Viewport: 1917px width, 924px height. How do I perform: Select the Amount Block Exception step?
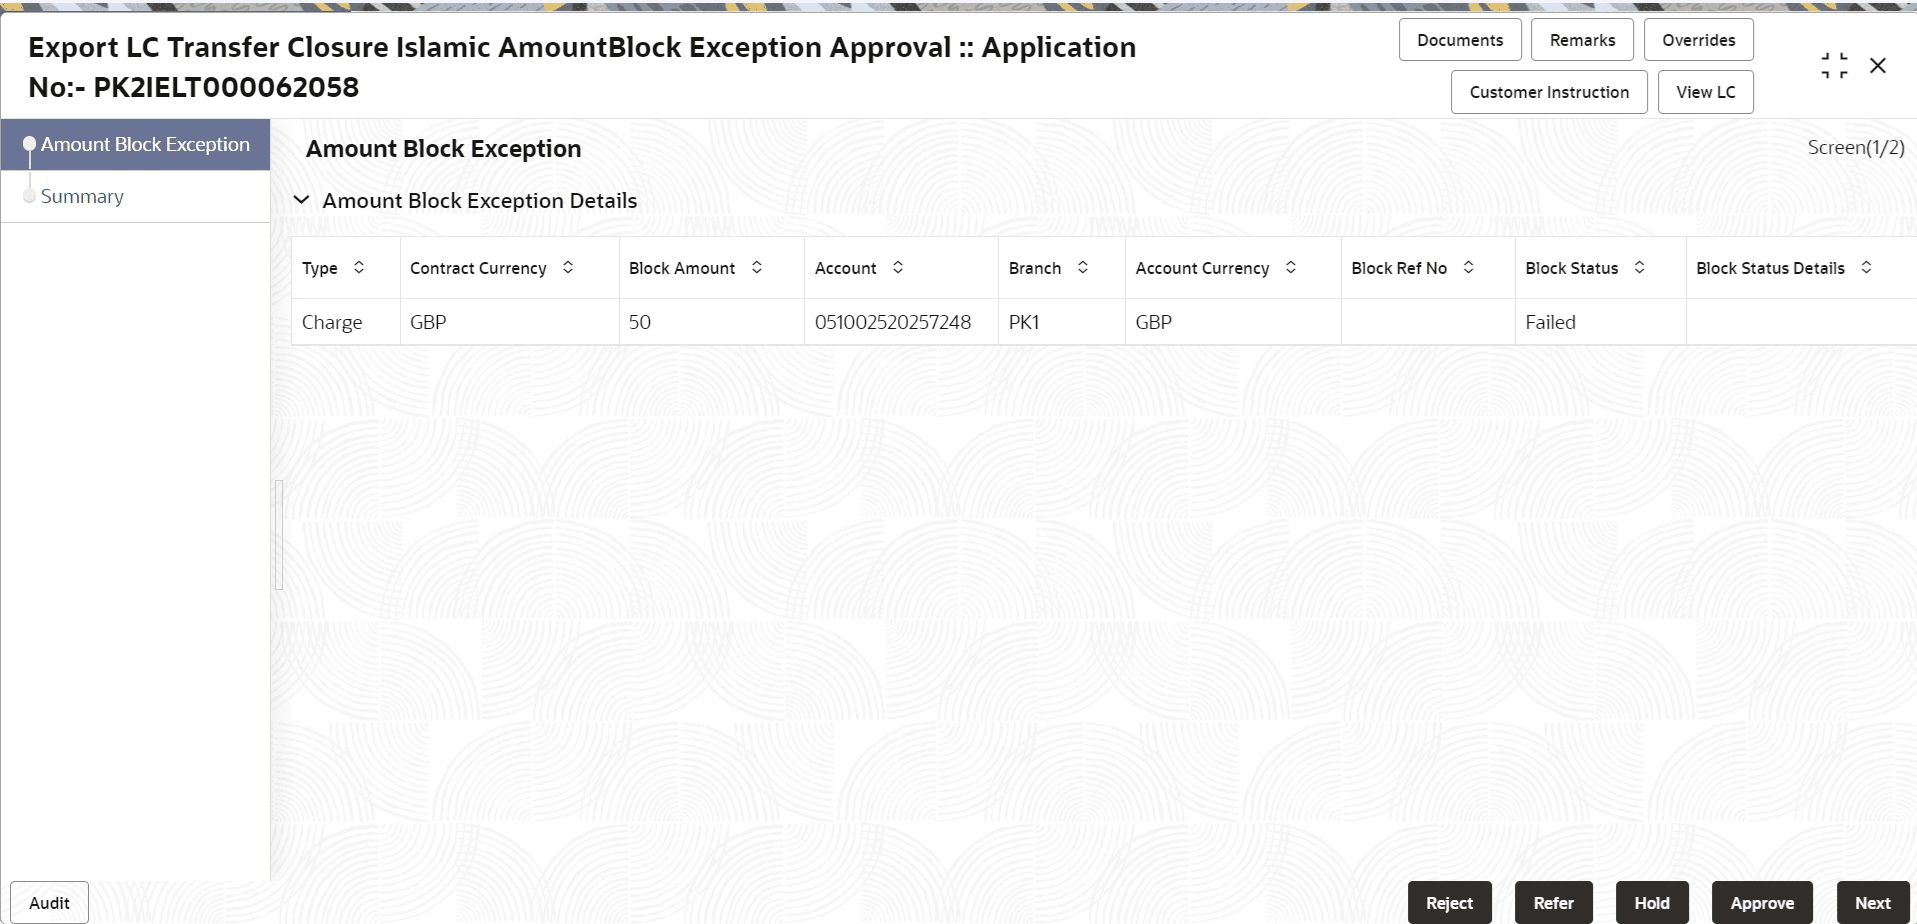(x=145, y=144)
